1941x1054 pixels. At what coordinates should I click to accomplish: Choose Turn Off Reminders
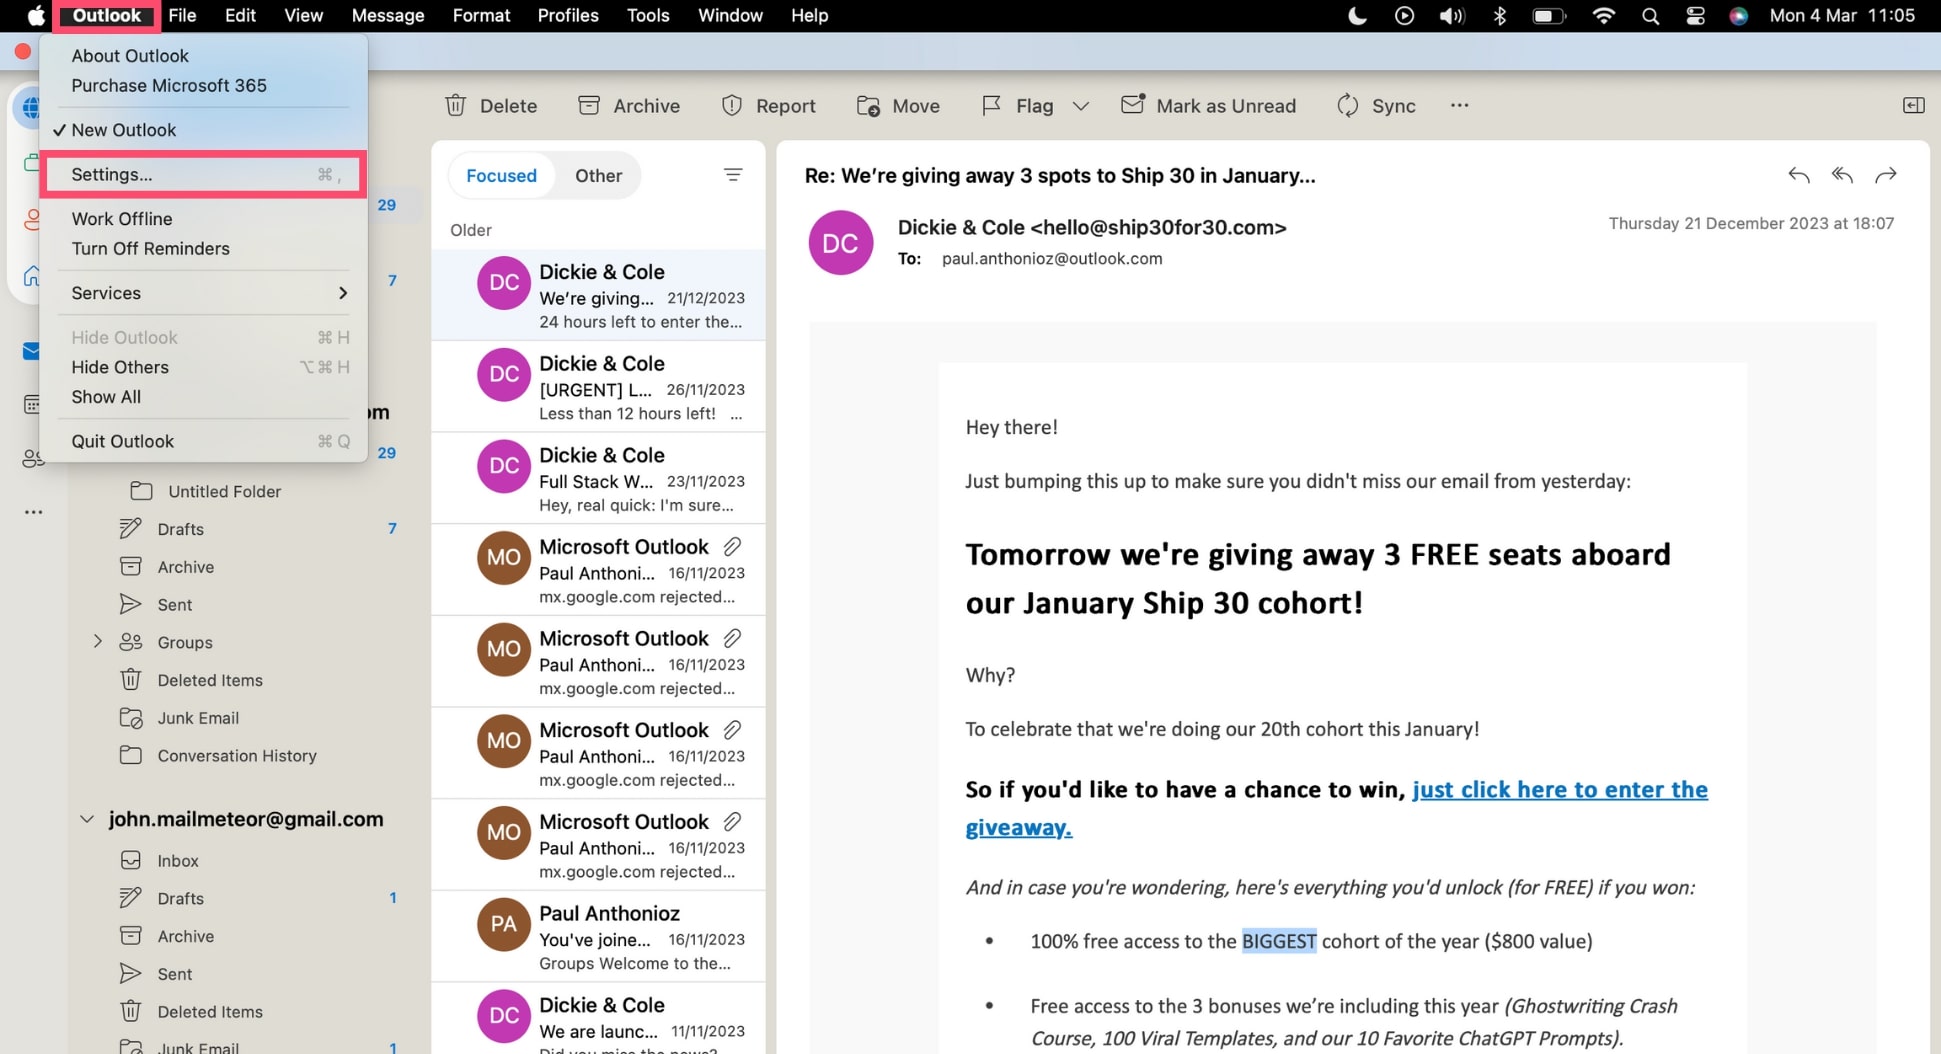click(x=151, y=249)
